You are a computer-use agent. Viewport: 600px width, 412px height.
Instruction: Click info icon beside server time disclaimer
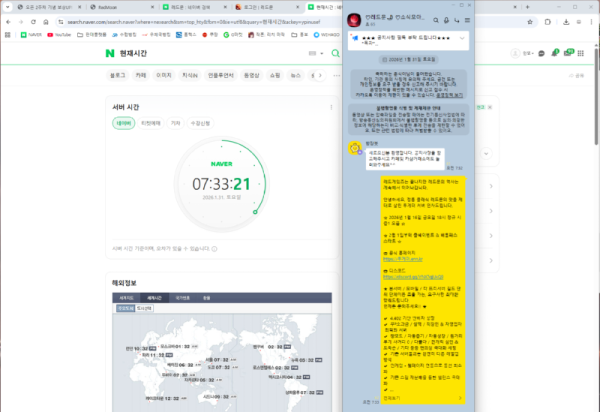(214, 249)
